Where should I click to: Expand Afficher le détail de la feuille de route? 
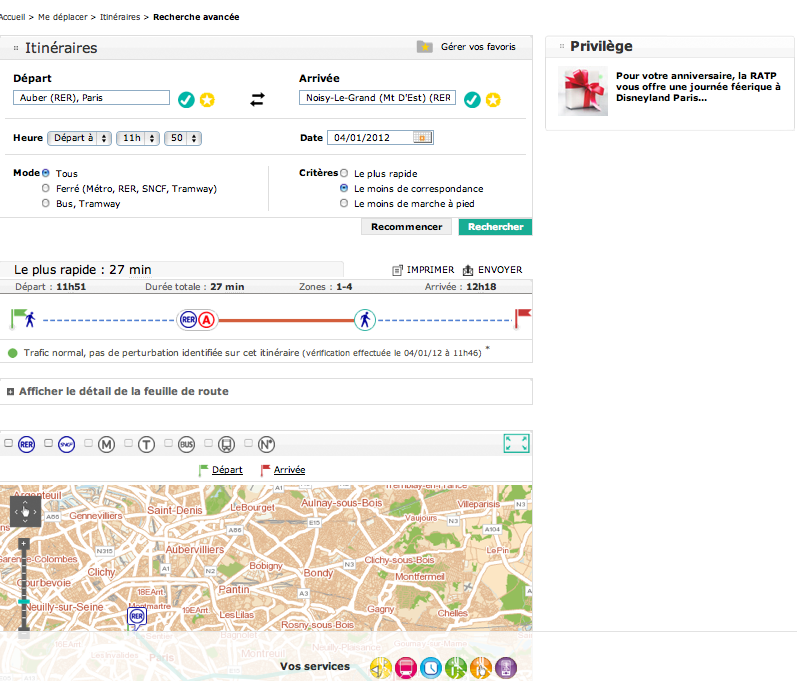[124, 391]
